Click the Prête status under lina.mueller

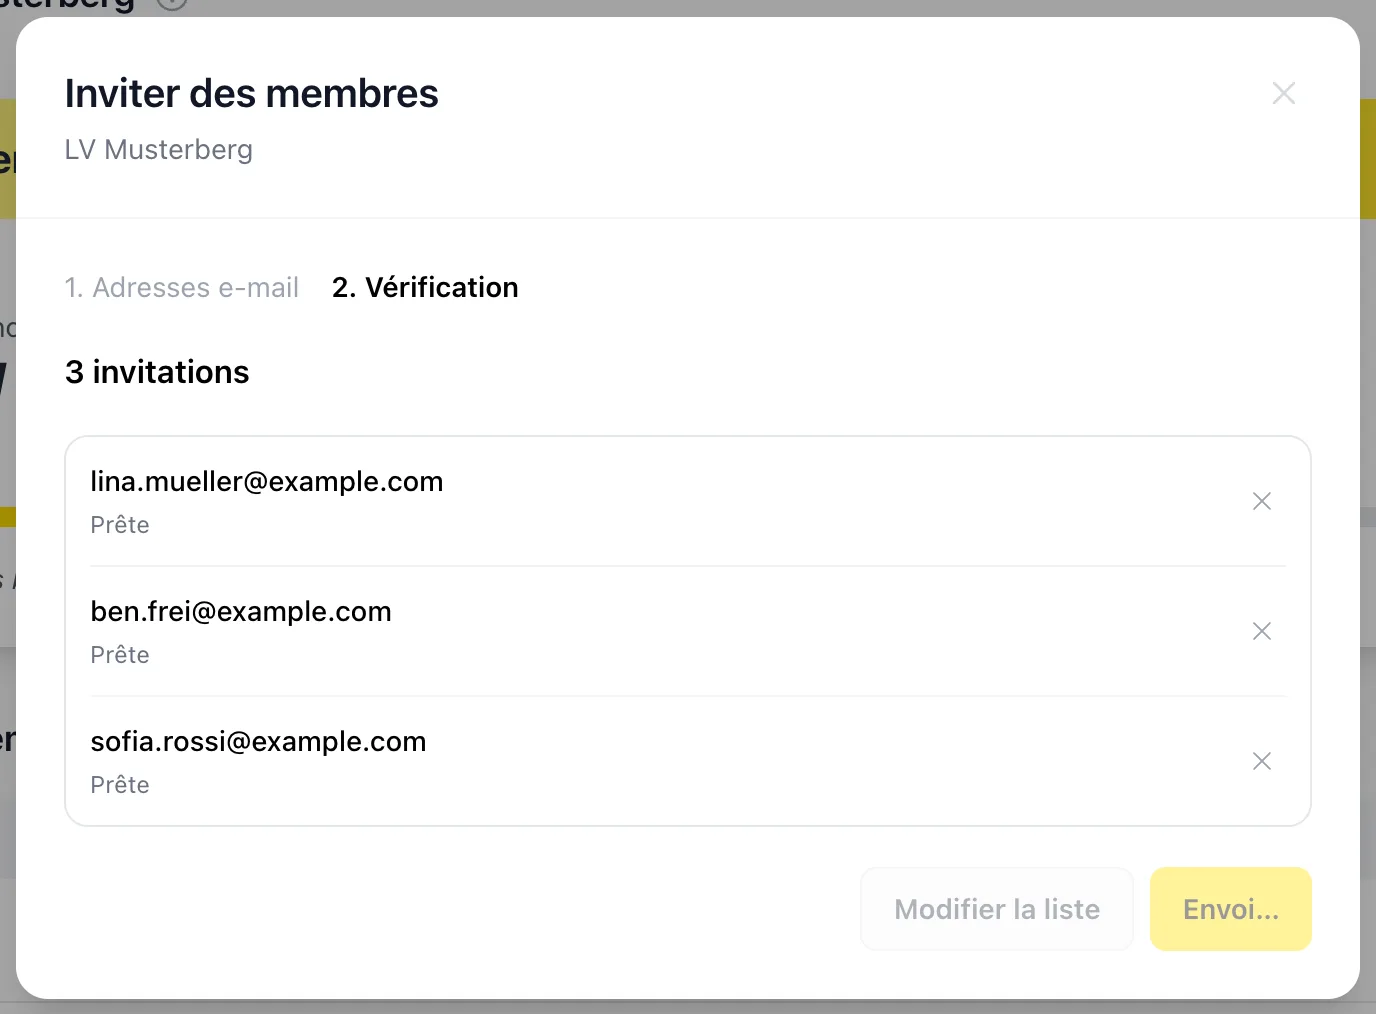[x=120, y=525]
